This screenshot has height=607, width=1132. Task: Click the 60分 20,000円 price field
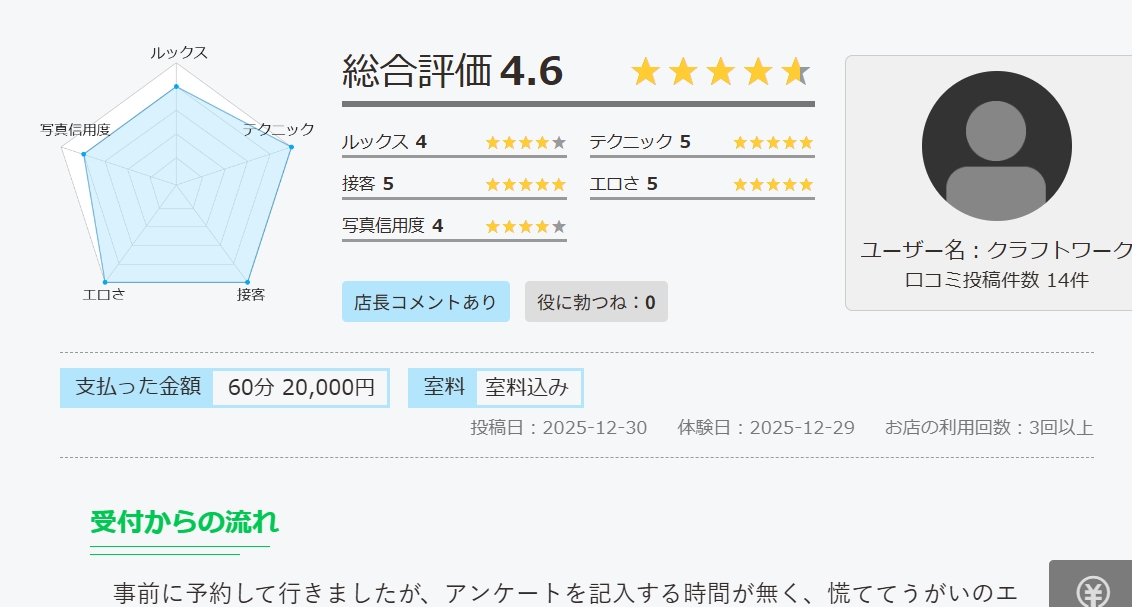click(300, 387)
